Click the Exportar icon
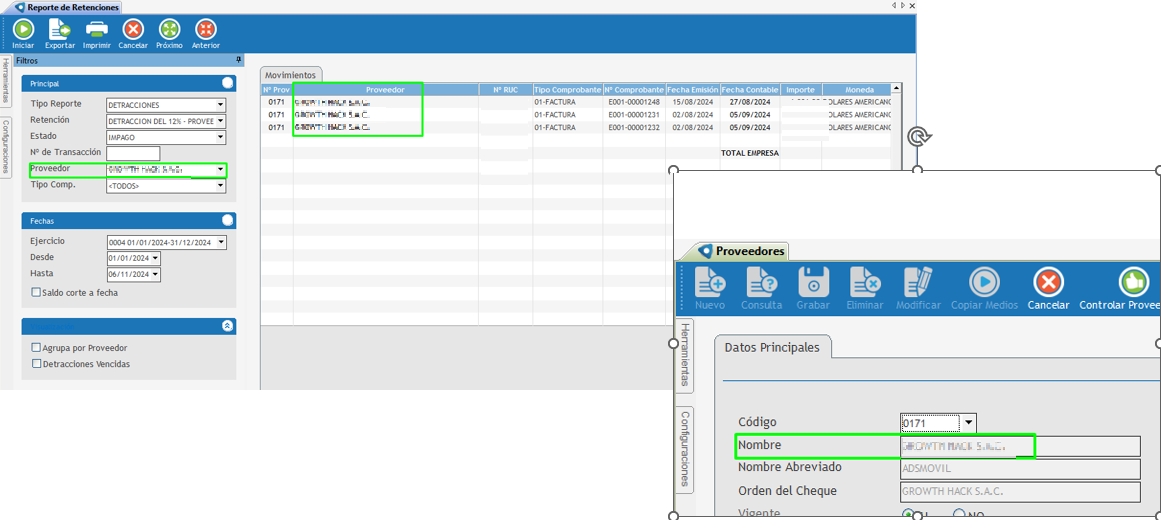1161x520 pixels. coord(59,30)
